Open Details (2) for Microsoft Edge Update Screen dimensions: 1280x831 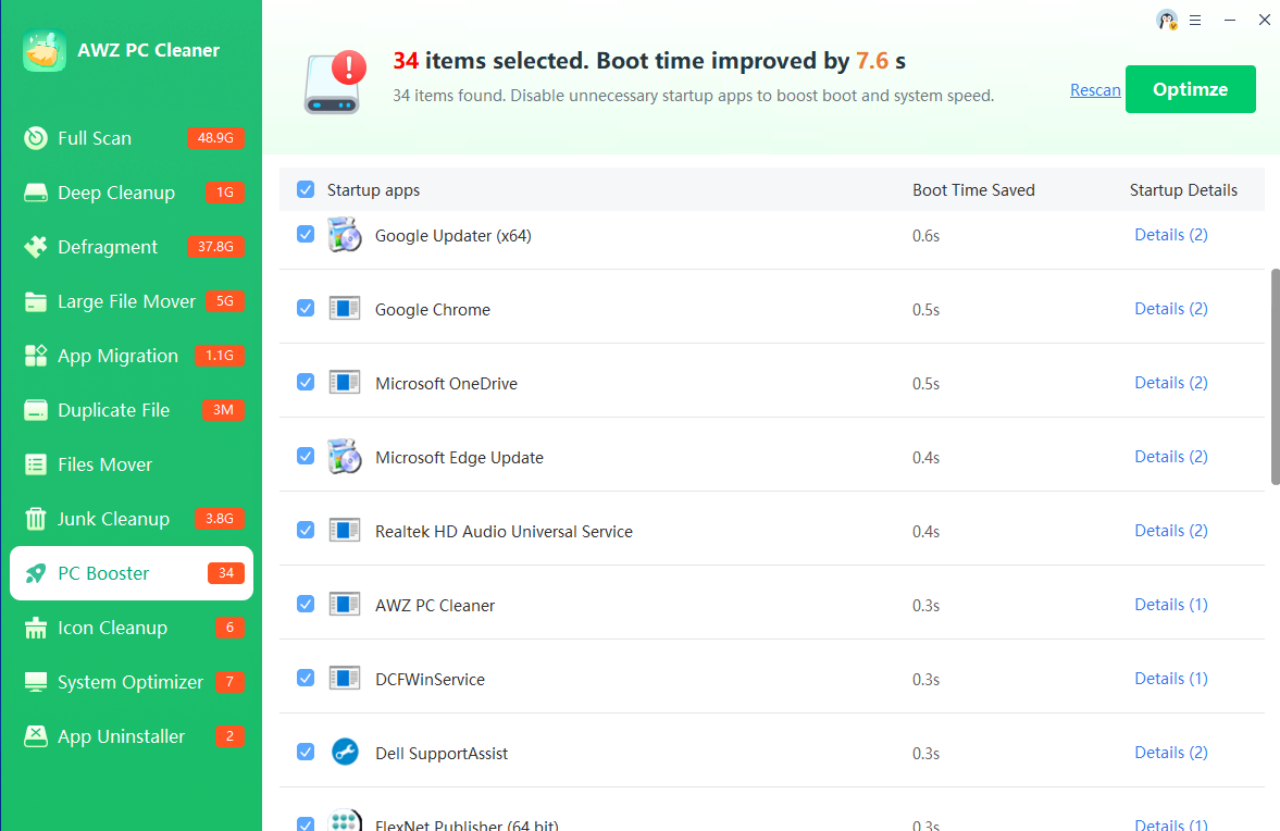[x=1171, y=457]
